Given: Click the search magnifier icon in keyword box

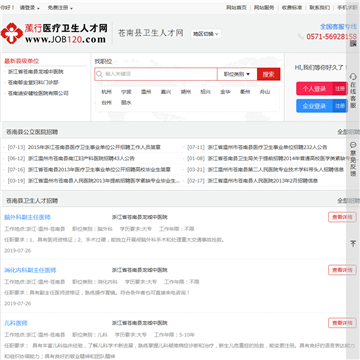Looking at the screenshot, I should [99, 74].
